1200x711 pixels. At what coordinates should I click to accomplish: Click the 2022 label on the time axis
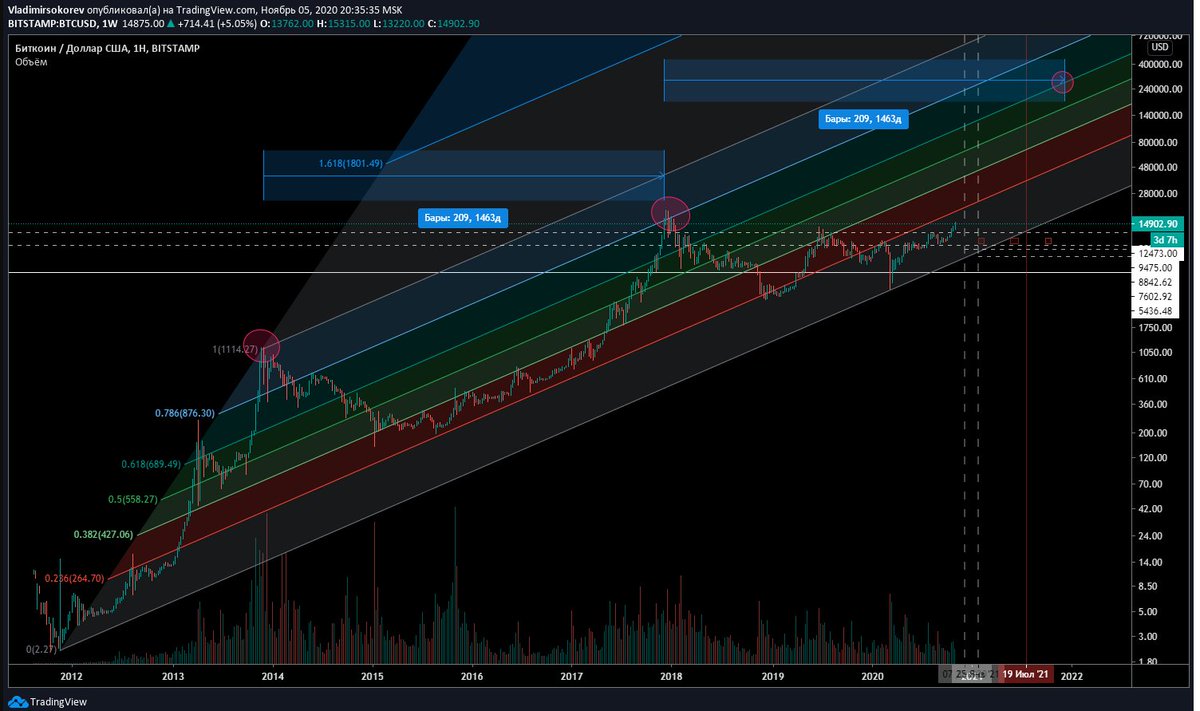[1072, 676]
